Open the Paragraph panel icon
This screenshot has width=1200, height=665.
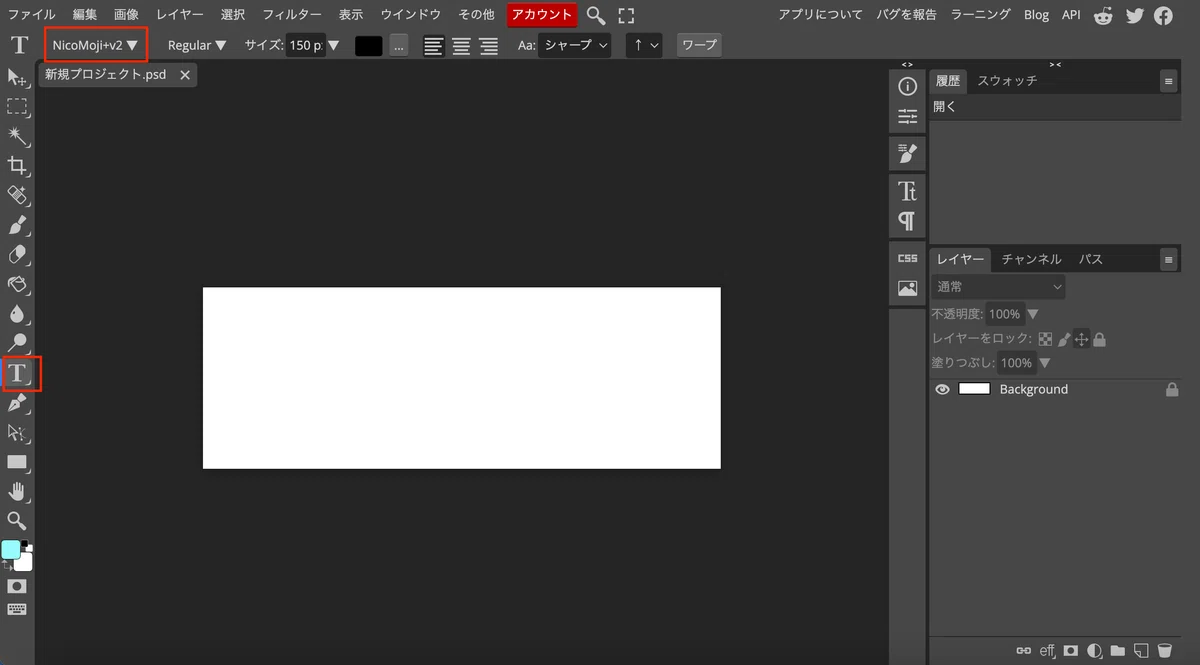coord(907,220)
